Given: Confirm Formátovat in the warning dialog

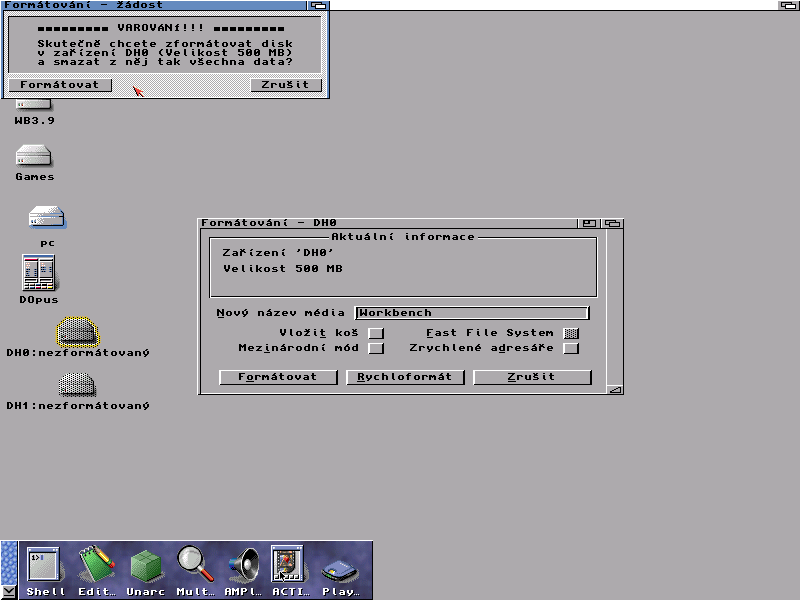Looking at the screenshot, I should [x=60, y=85].
